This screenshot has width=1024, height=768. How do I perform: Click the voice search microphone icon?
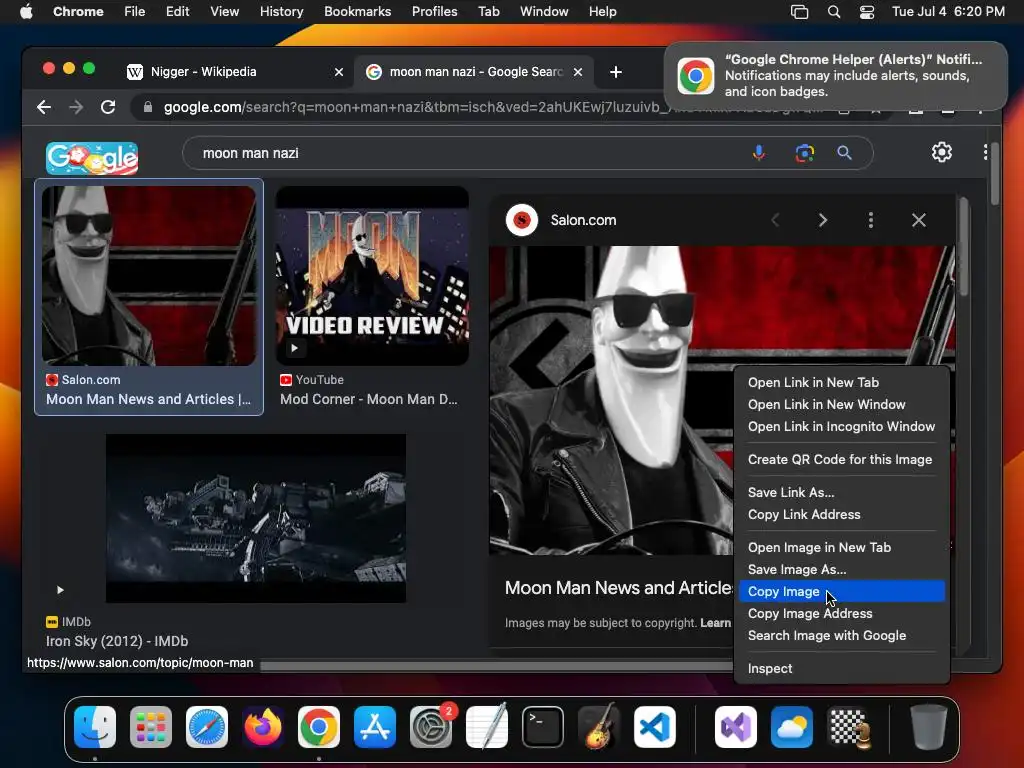(759, 153)
